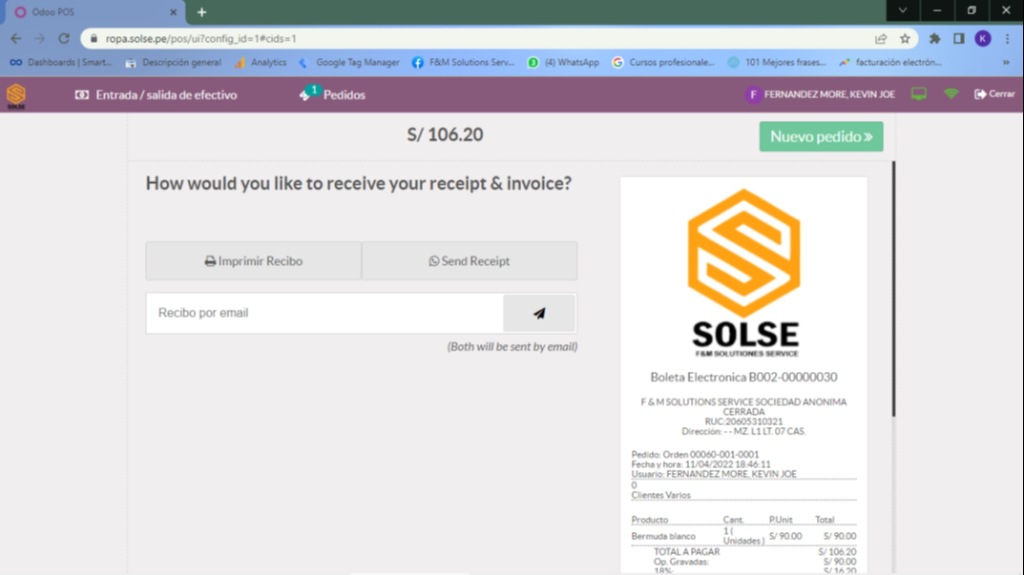Click the green monitor customer display icon
1024x575 pixels.
point(918,94)
